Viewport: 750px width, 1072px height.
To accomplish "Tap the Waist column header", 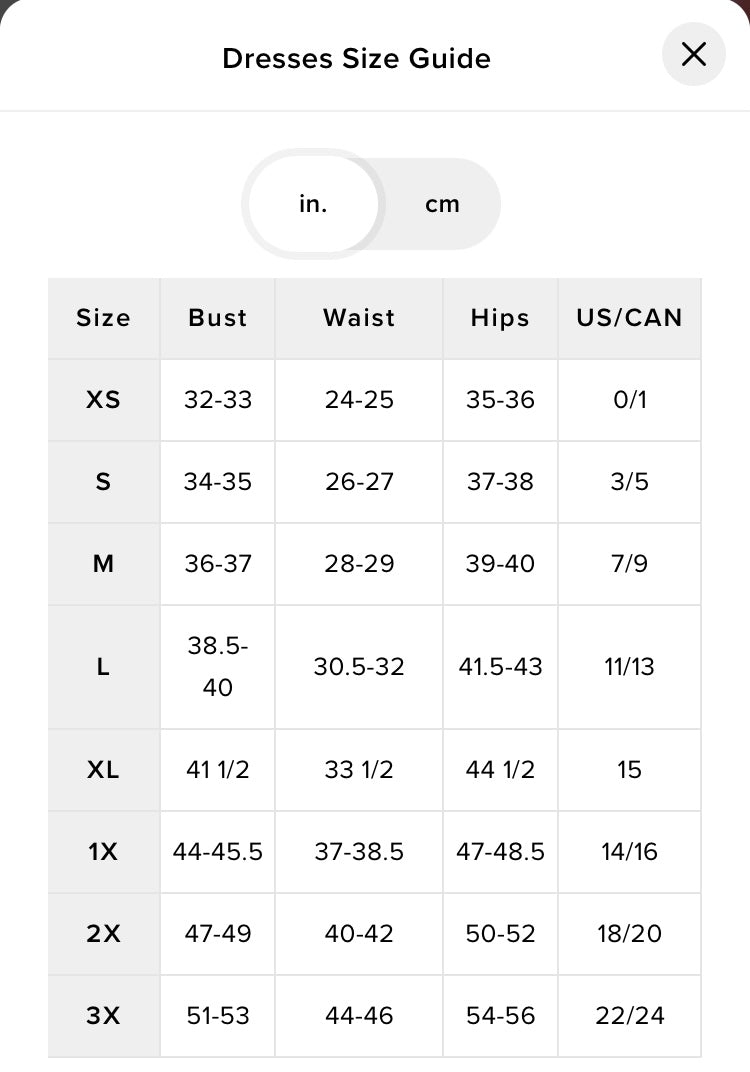I will pyautogui.click(x=359, y=318).
